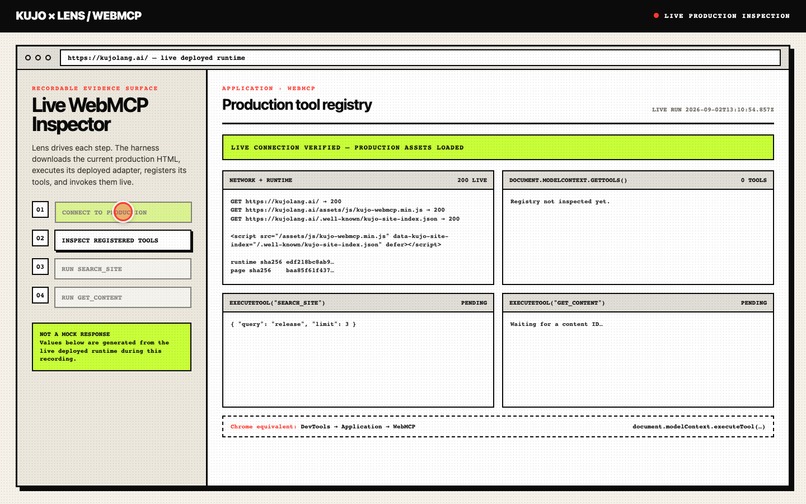Click DevTools → Application → WebMCP path
Image resolution: width=806 pixels, height=504 pixels.
click(358, 427)
